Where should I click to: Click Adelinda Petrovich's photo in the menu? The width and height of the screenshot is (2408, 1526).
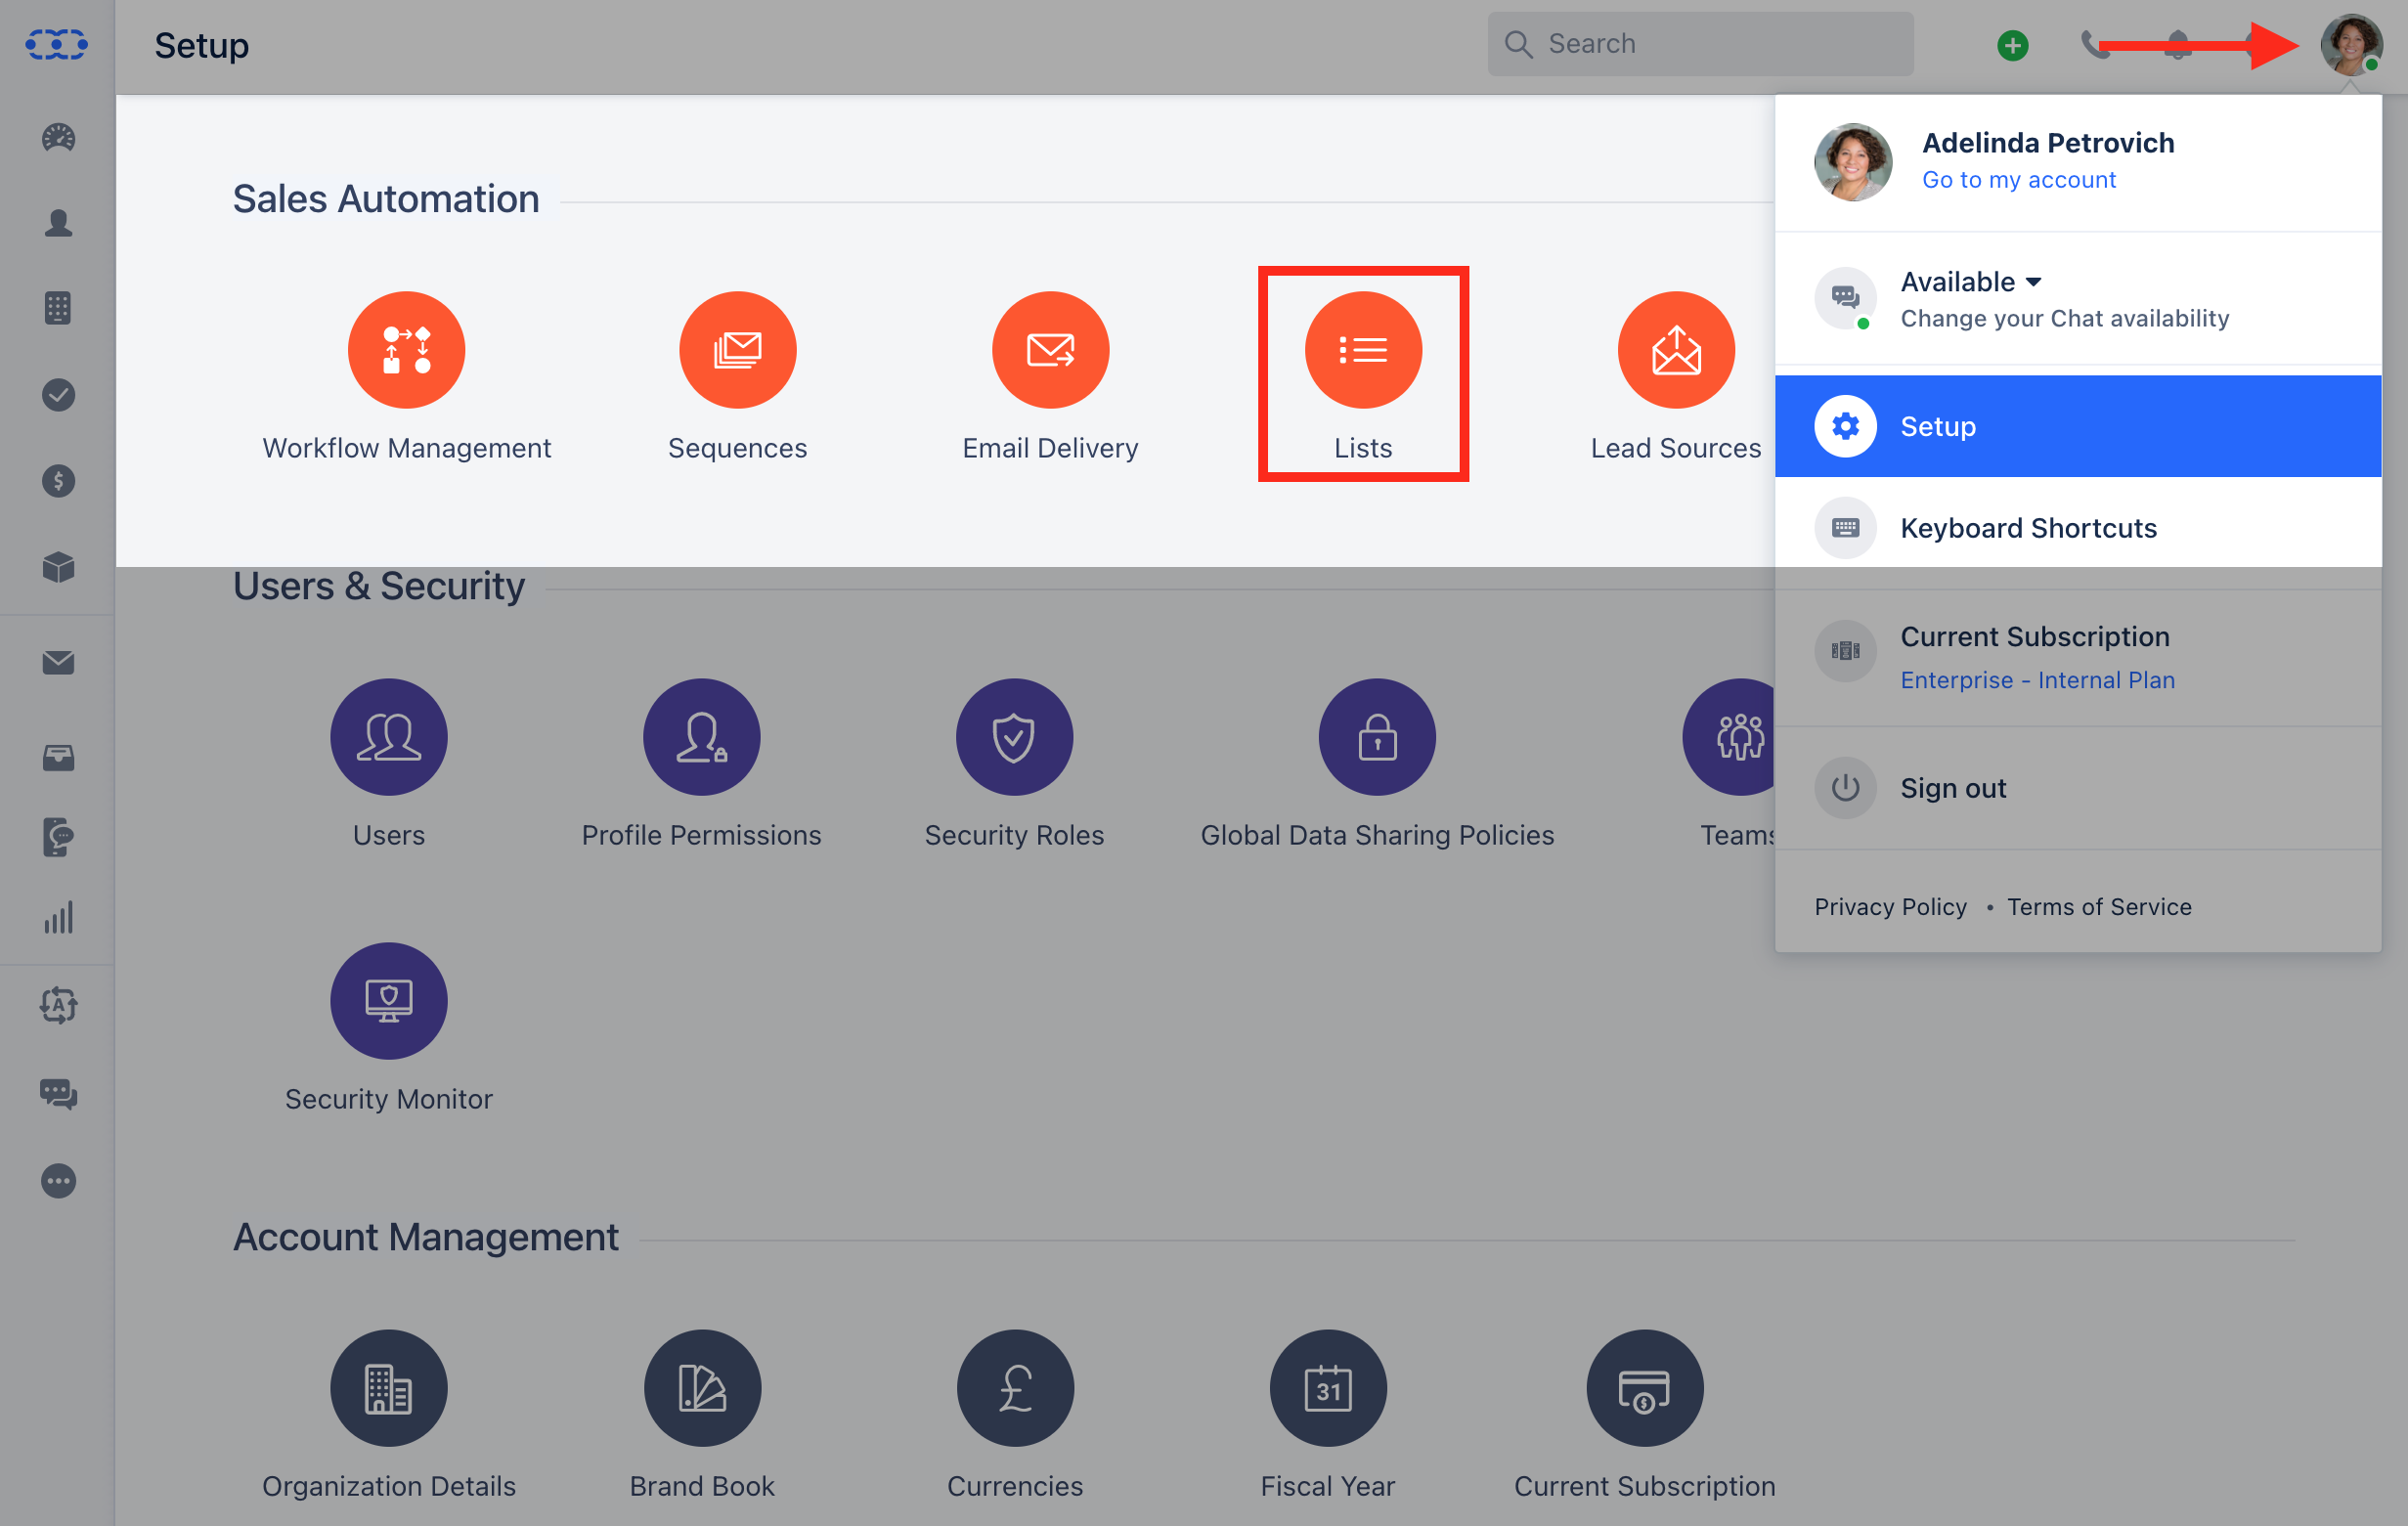click(1853, 162)
